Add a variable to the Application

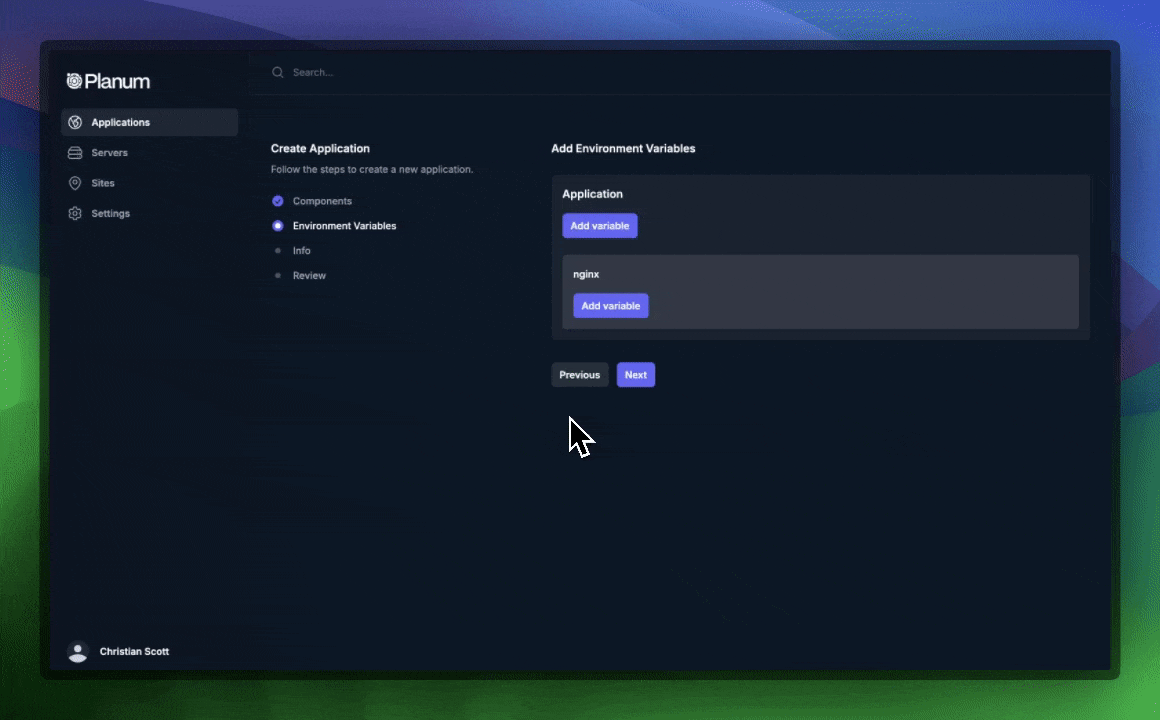pyautogui.click(x=599, y=226)
